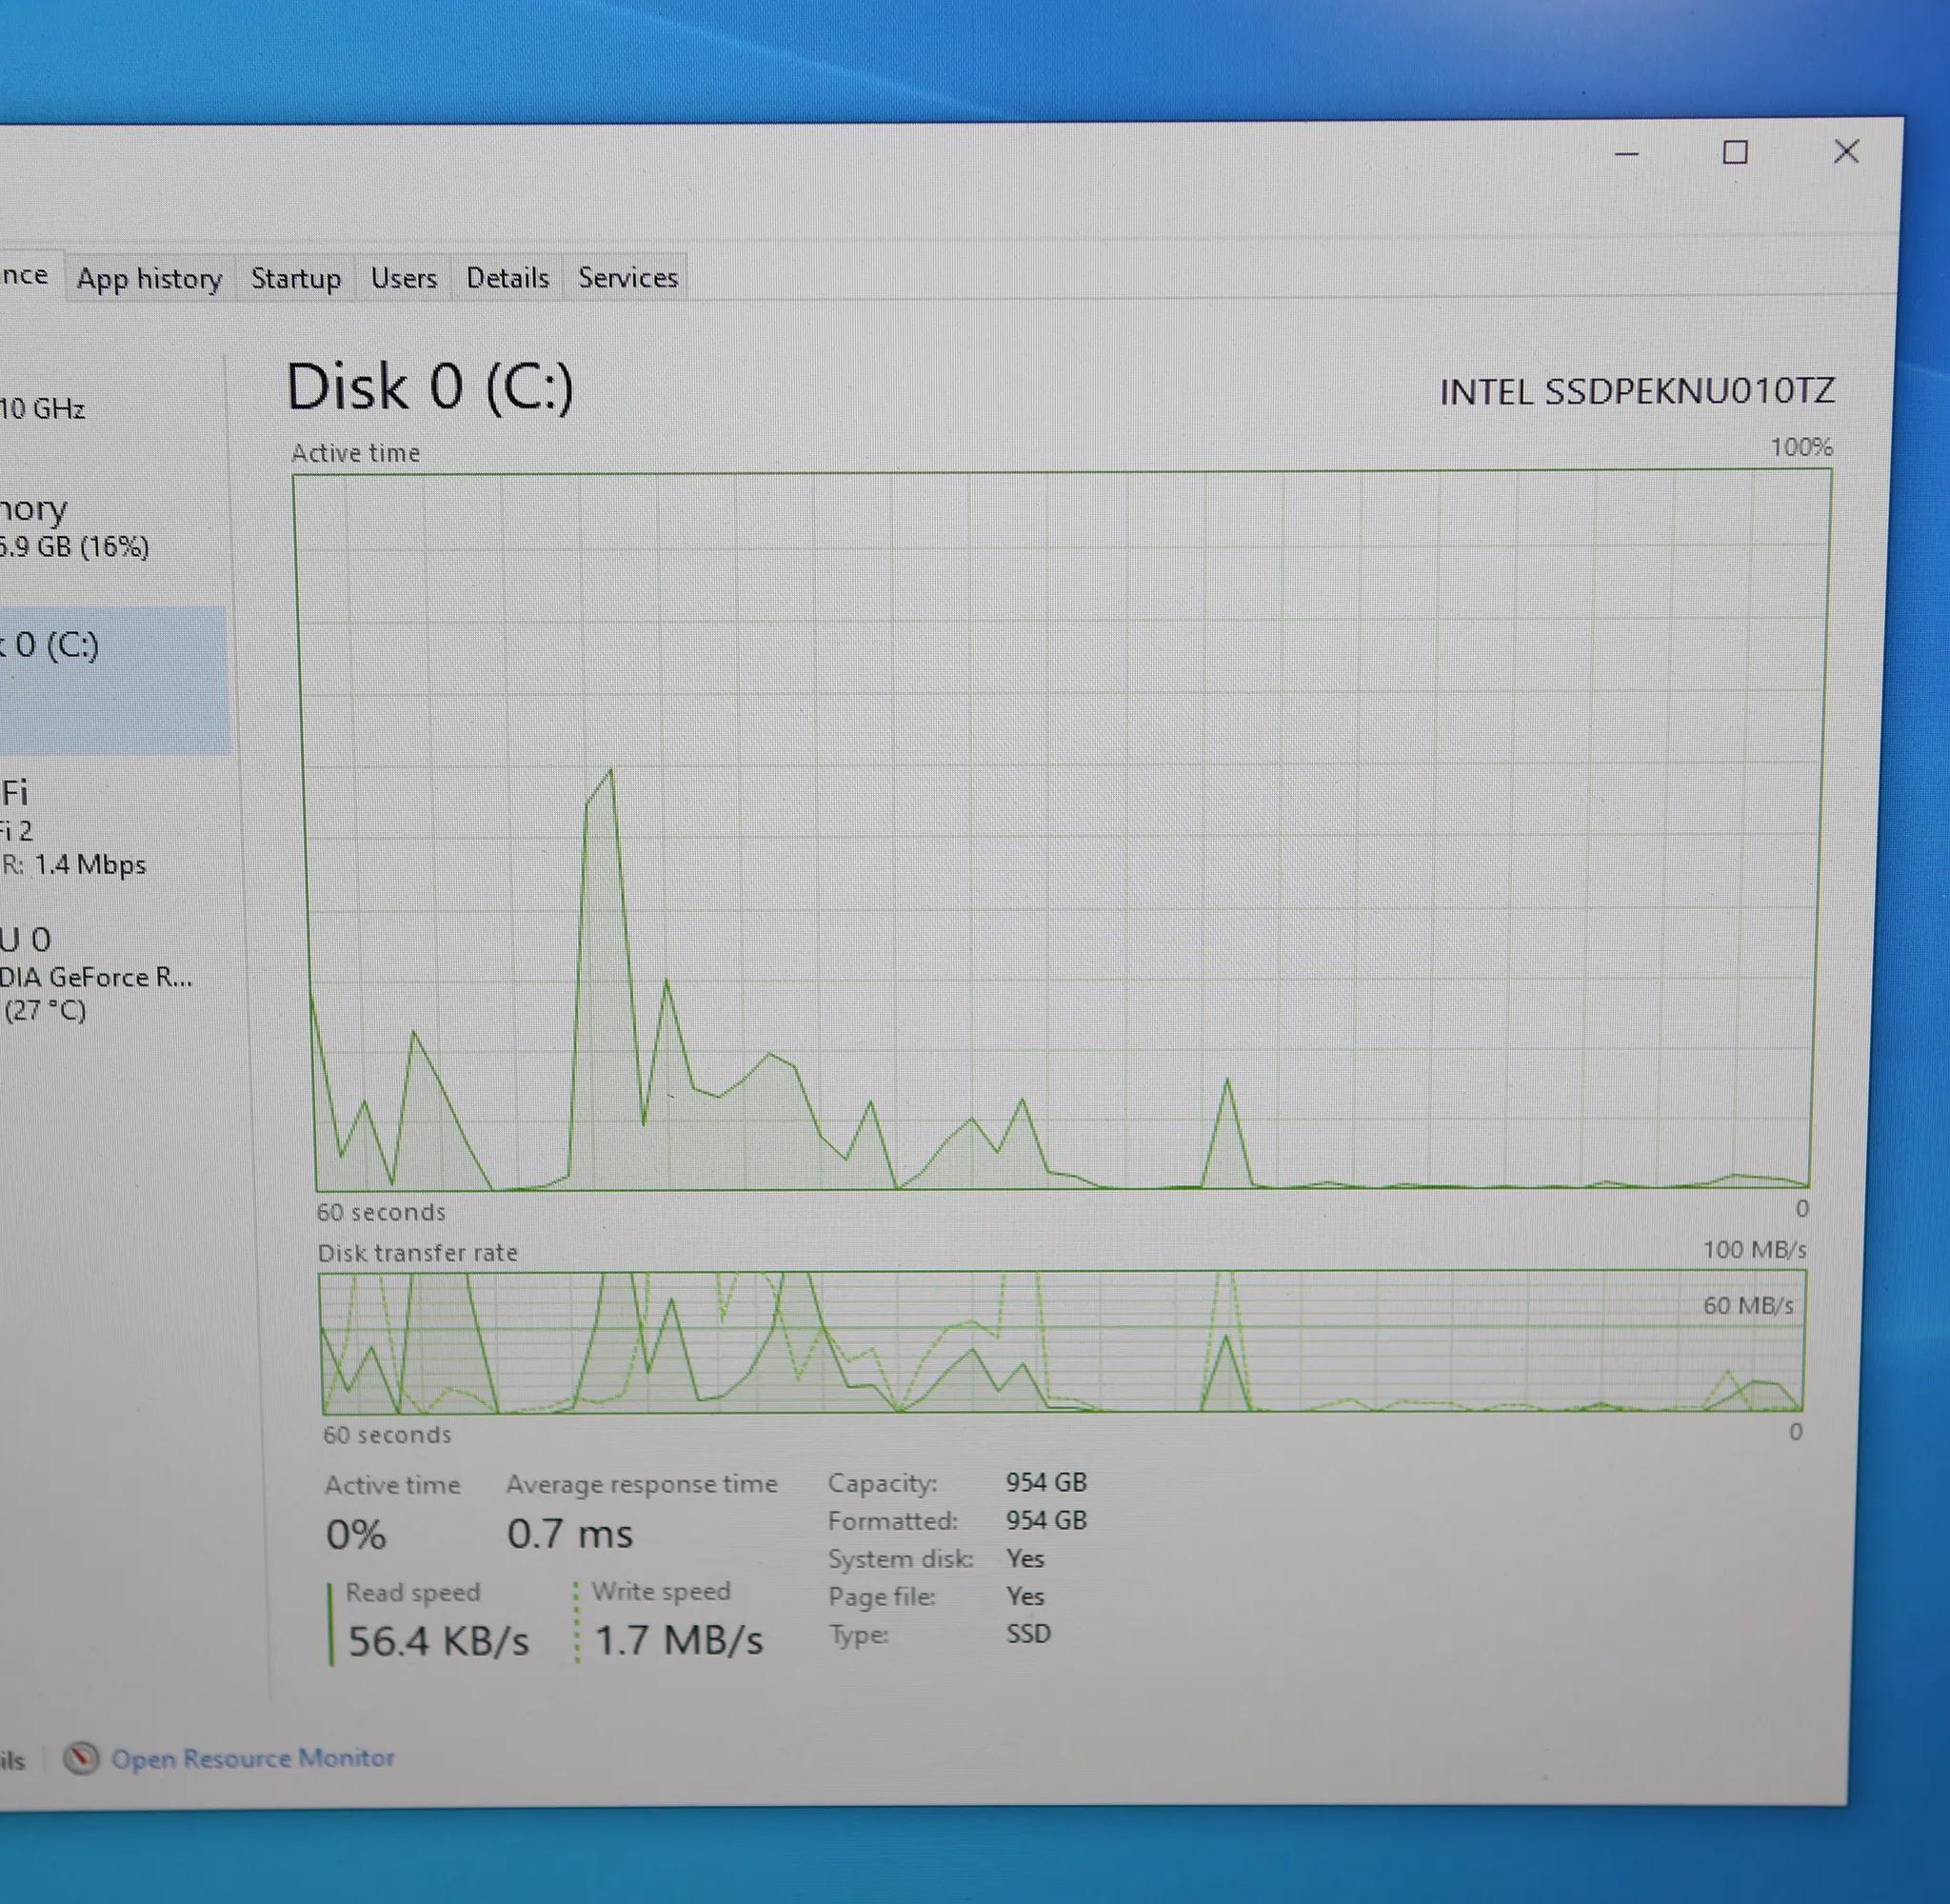
Task: Select GPU 0 NVIDIA GeForce sidebar entry
Action: 90,973
